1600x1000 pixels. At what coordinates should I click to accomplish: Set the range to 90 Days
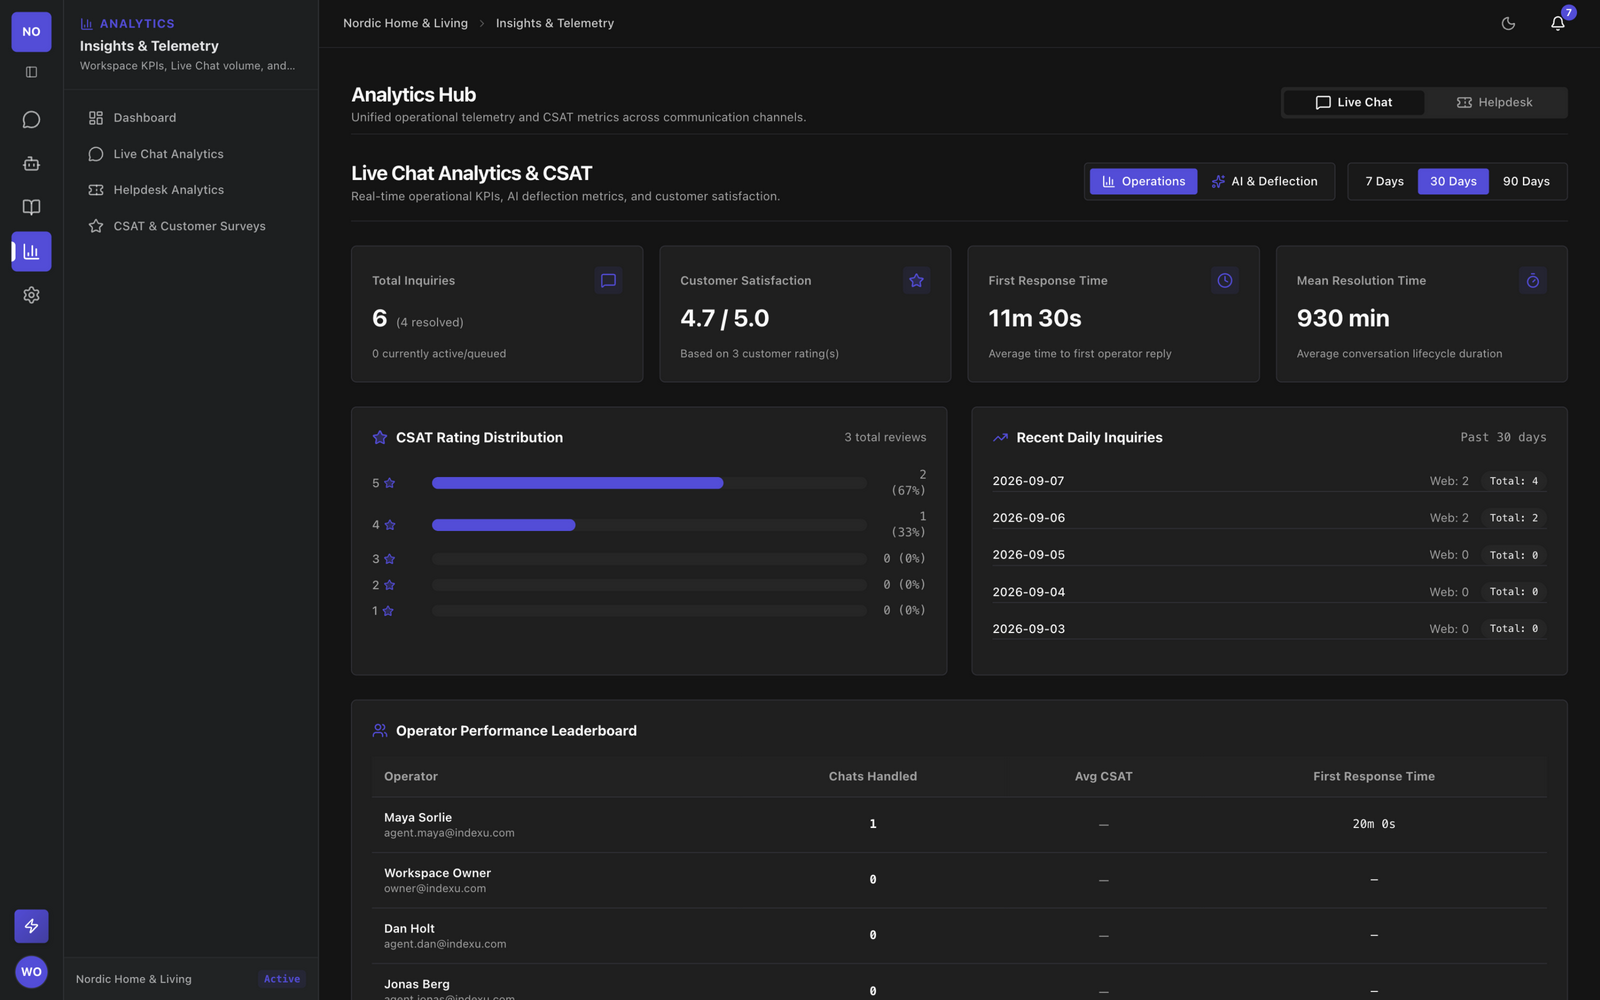[1526, 181]
